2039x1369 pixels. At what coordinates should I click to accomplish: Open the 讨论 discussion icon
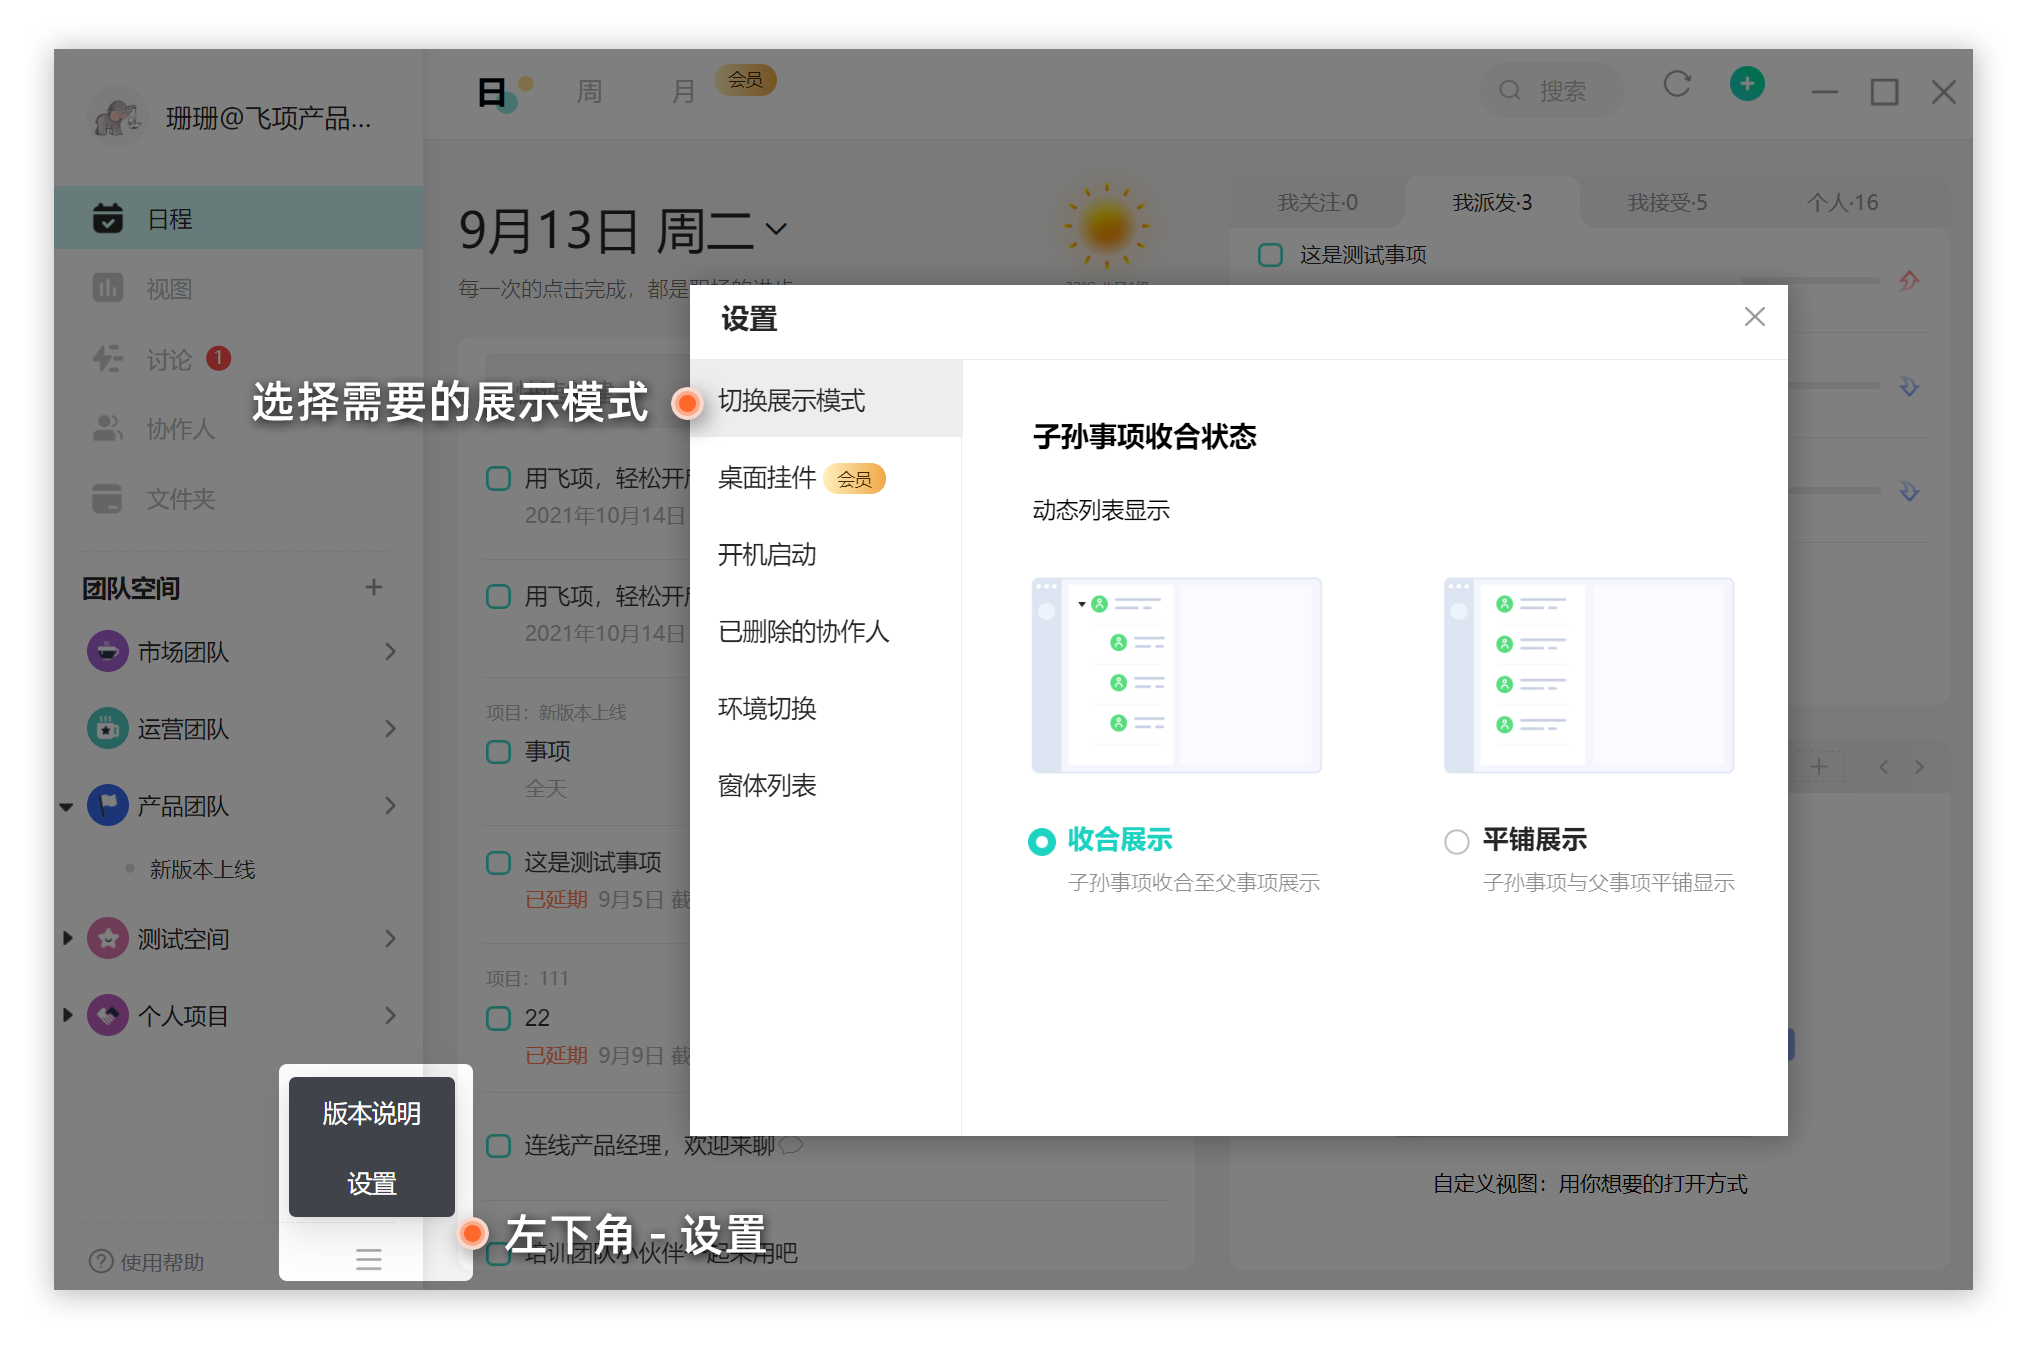click(x=108, y=359)
